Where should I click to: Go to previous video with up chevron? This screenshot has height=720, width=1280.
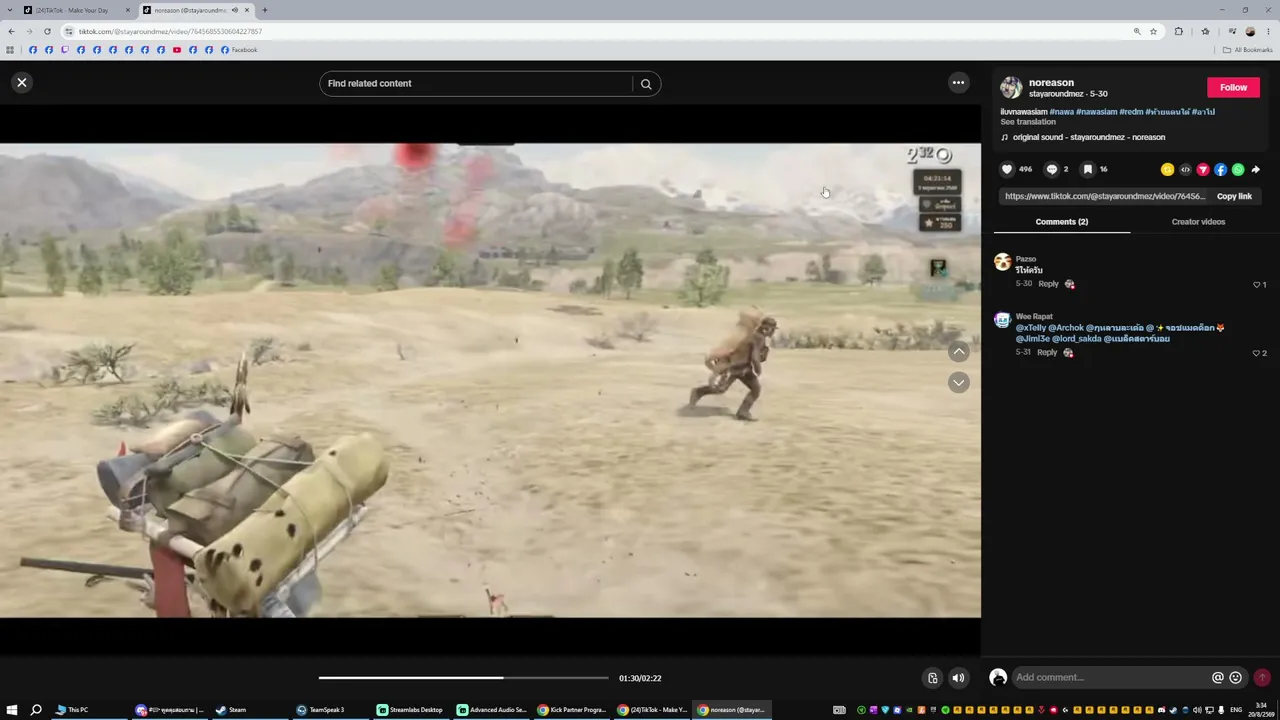point(959,352)
